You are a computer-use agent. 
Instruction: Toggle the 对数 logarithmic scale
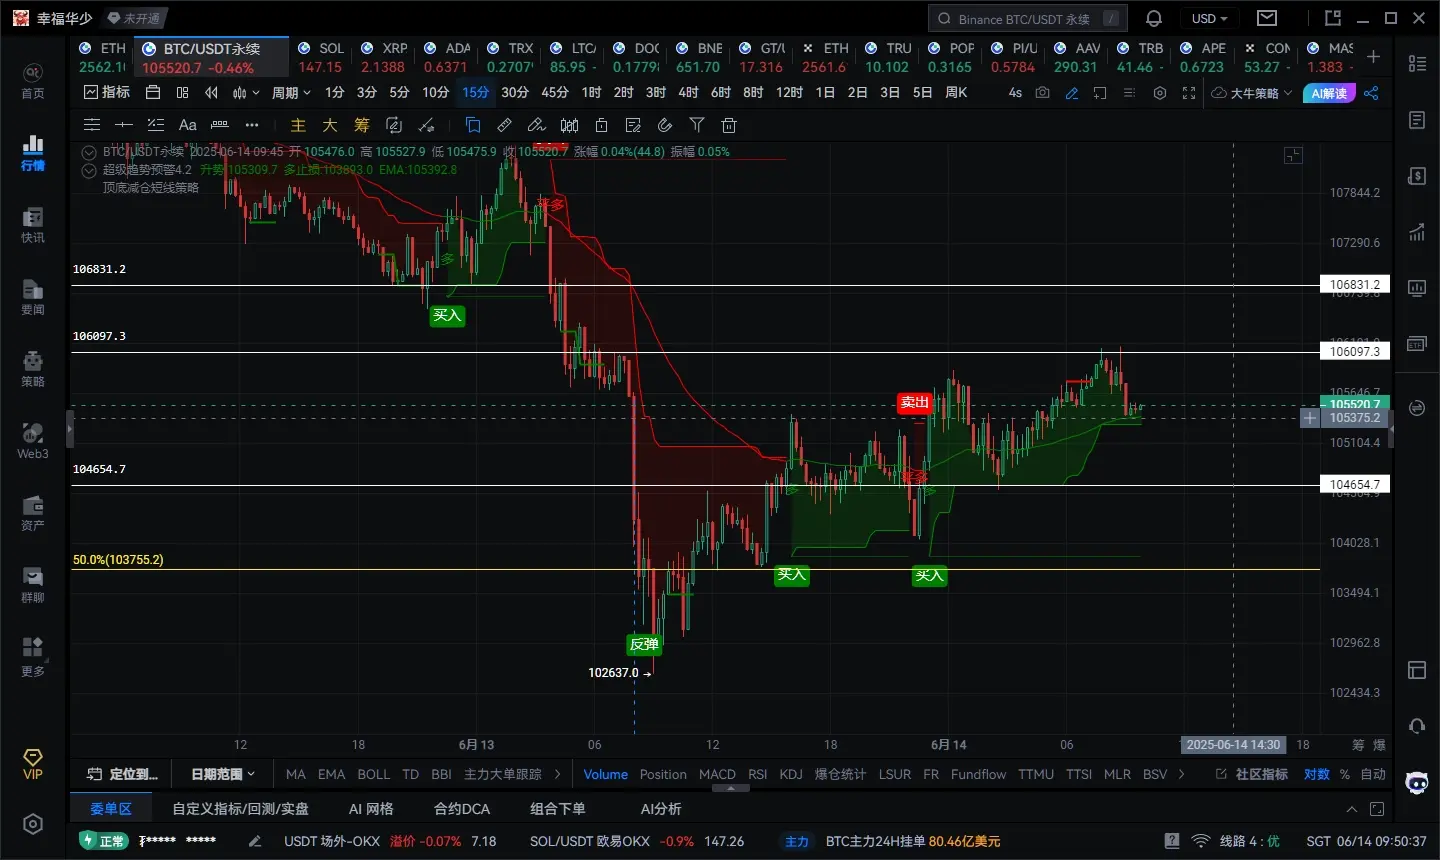pyautogui.click(x=1317, y=774)
